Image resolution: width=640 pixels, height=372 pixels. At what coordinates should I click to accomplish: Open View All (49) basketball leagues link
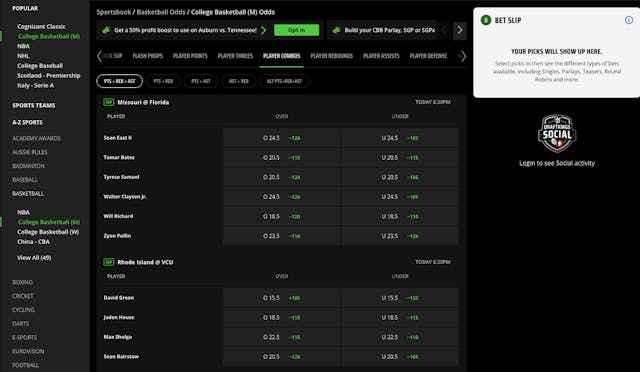(x=34, y=258)
